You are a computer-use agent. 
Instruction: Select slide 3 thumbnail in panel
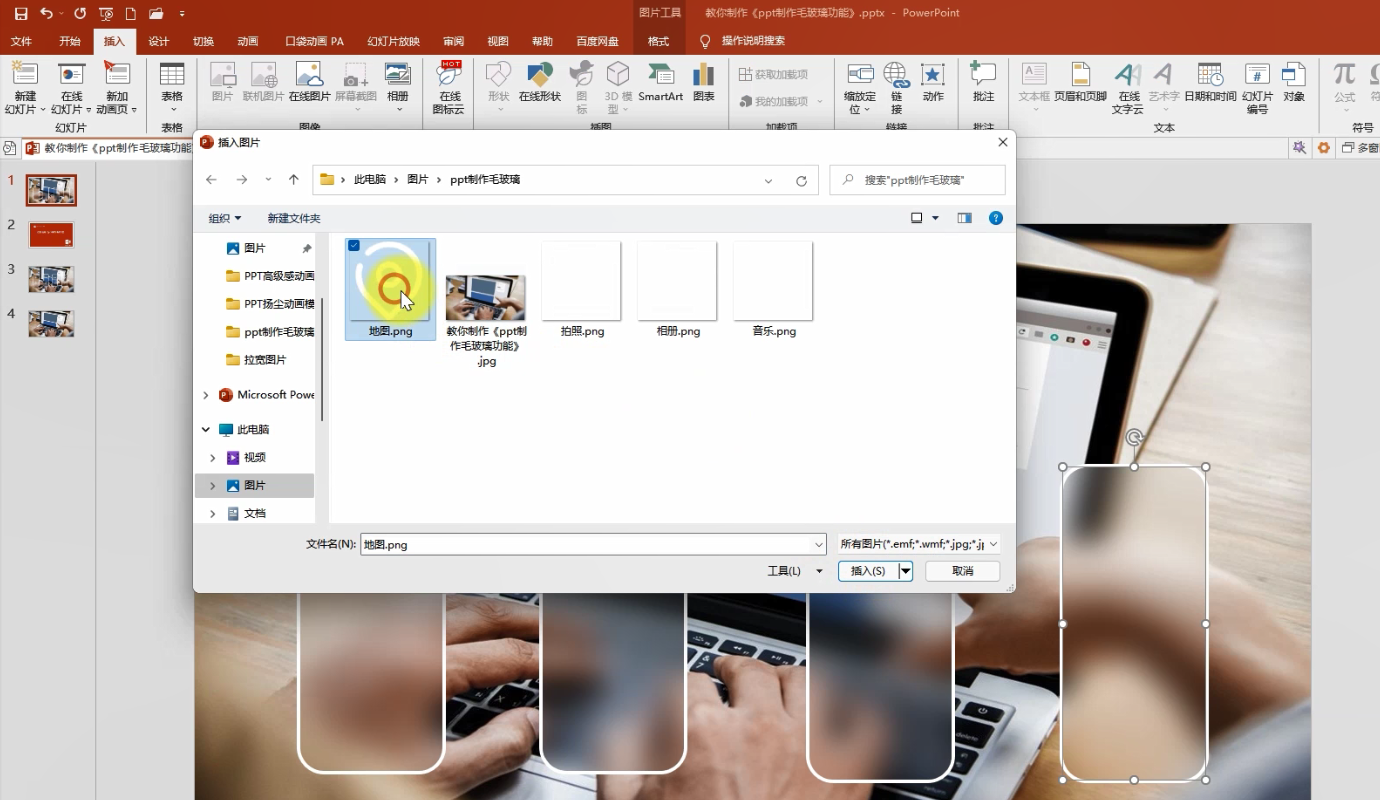(x=51, y=279)
